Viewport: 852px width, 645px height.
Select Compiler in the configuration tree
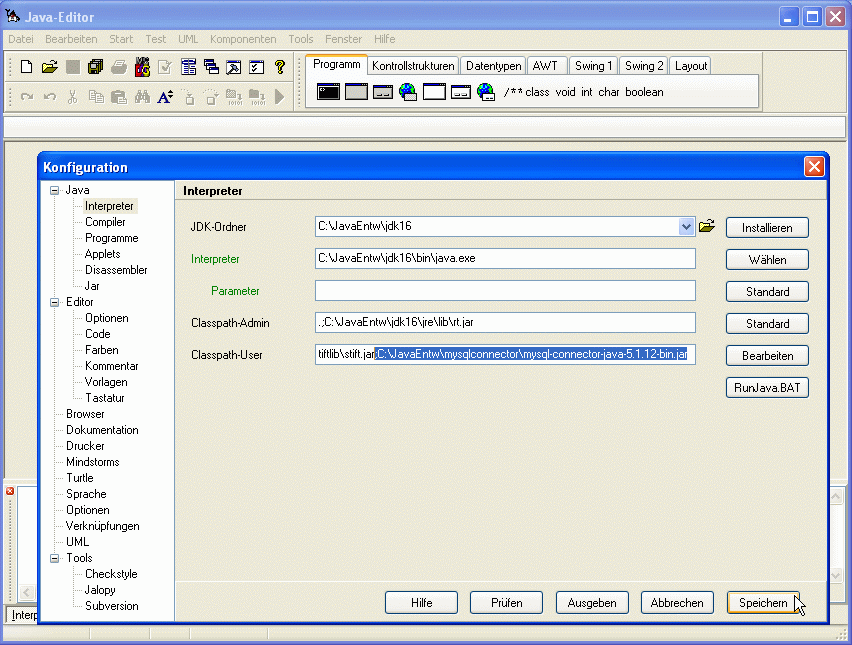(105, 222)
